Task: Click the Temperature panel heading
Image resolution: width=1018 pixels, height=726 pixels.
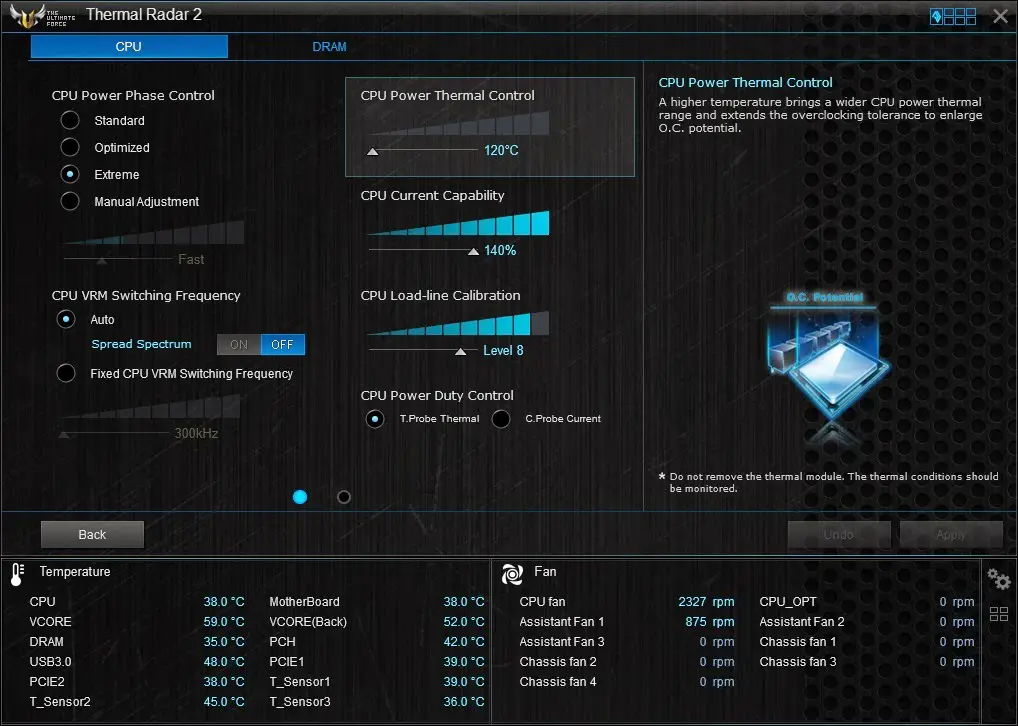Action: [75, 571]
